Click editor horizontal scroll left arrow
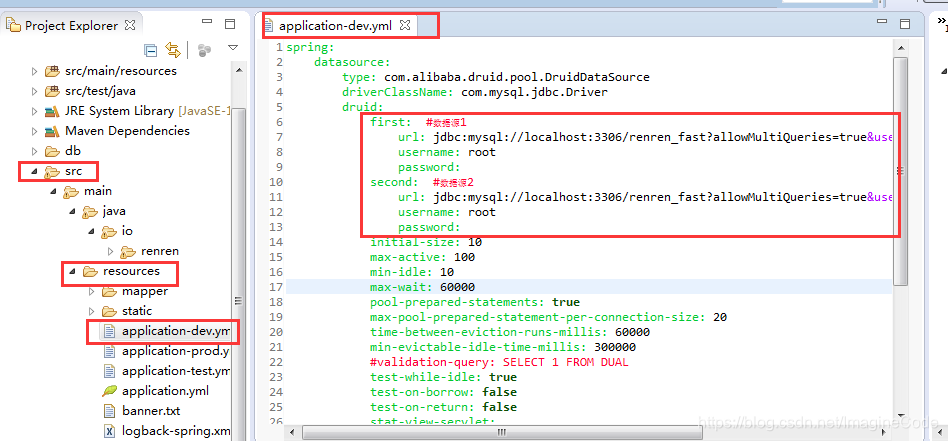948x441 pixels. point(293,433)
